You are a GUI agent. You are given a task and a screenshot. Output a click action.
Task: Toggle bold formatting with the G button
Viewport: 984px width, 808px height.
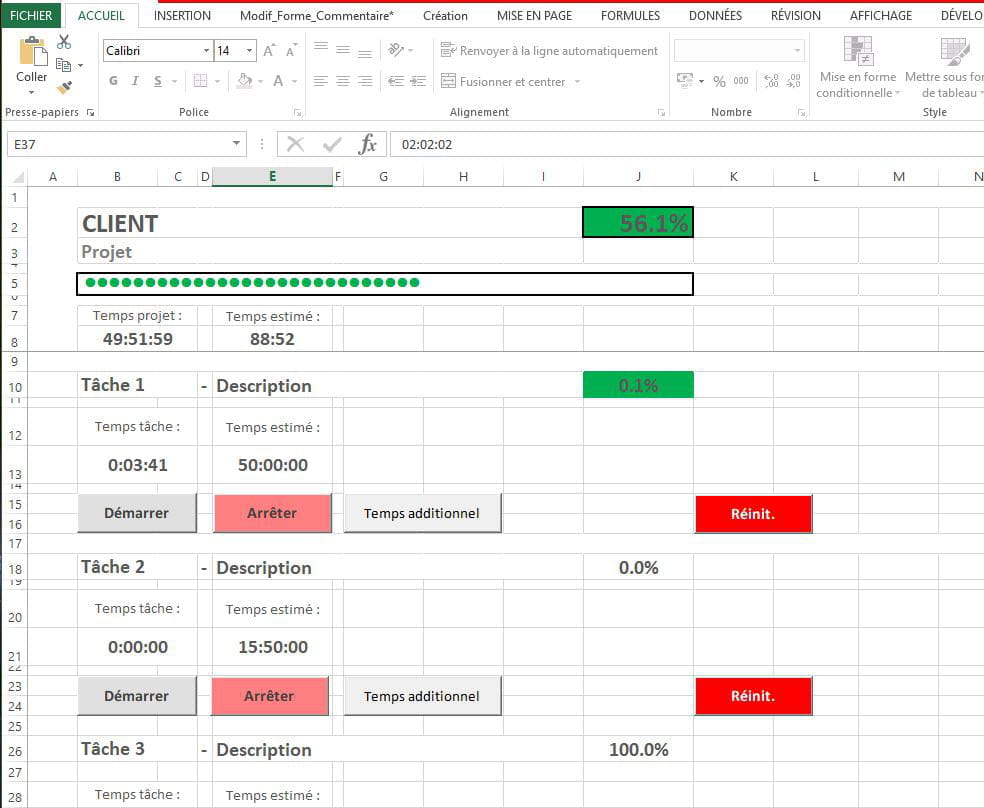(x=113, y=81)
